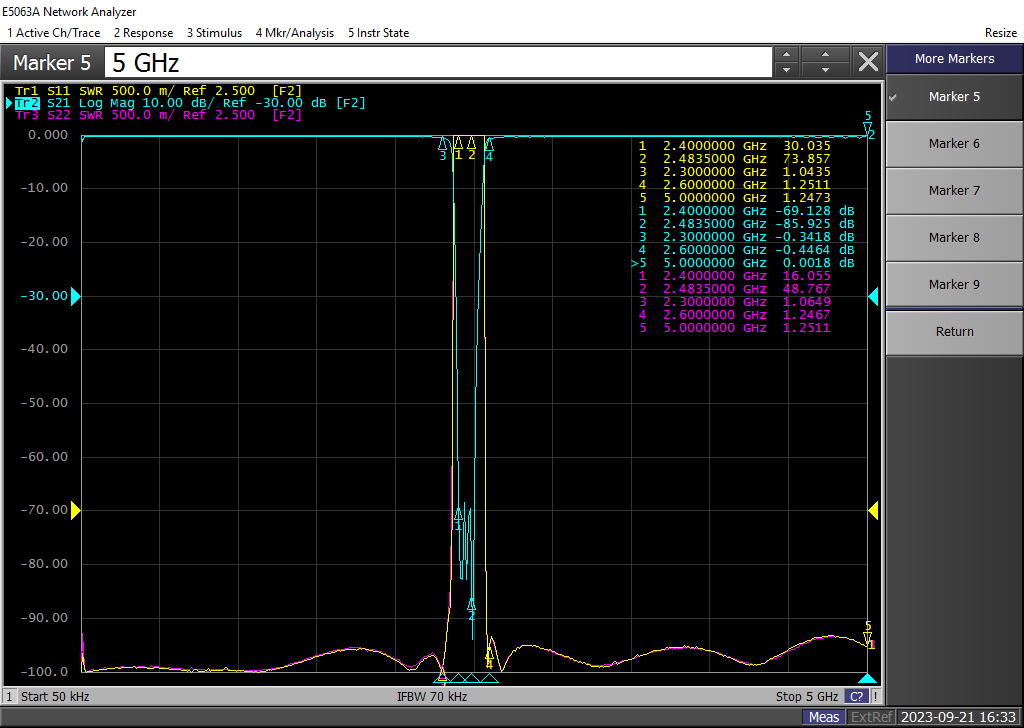This screenshot has width=1024, height=728.
Task: Open the Active Ch/Trace menu
Action: [x=53, y=33]
